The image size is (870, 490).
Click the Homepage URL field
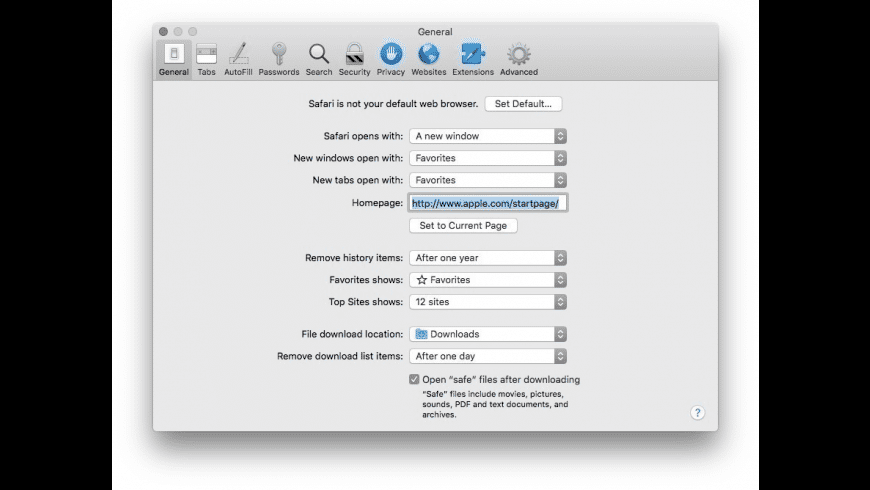point(488,203)
